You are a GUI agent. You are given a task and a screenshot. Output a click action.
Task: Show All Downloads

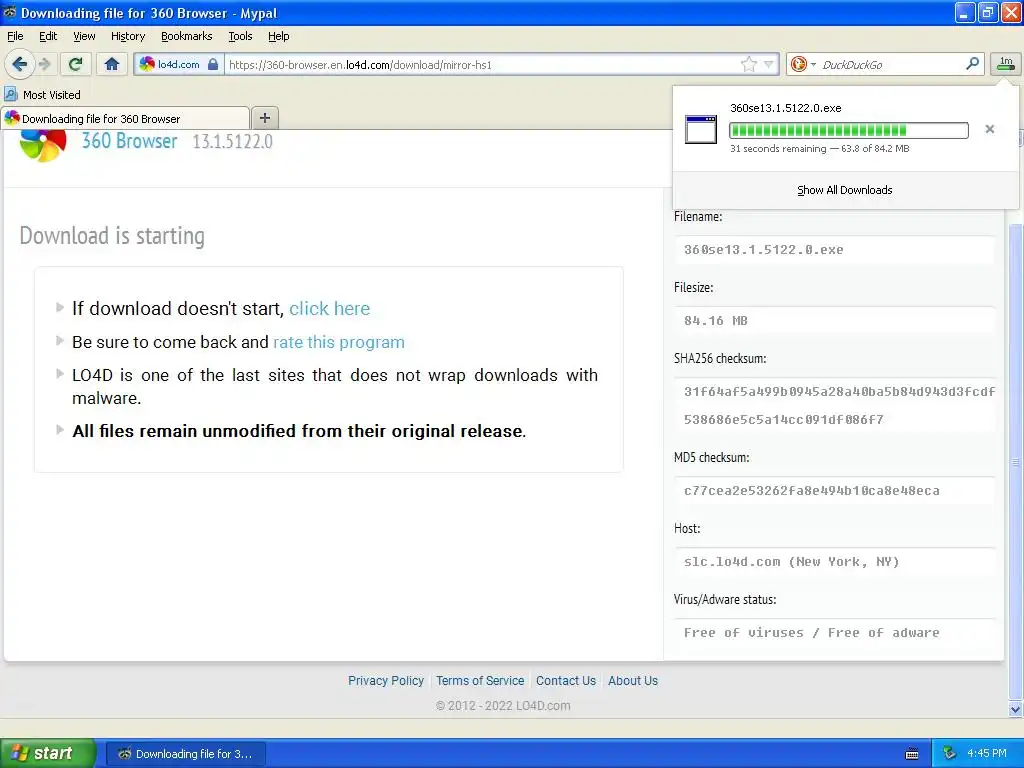point(844,190)
